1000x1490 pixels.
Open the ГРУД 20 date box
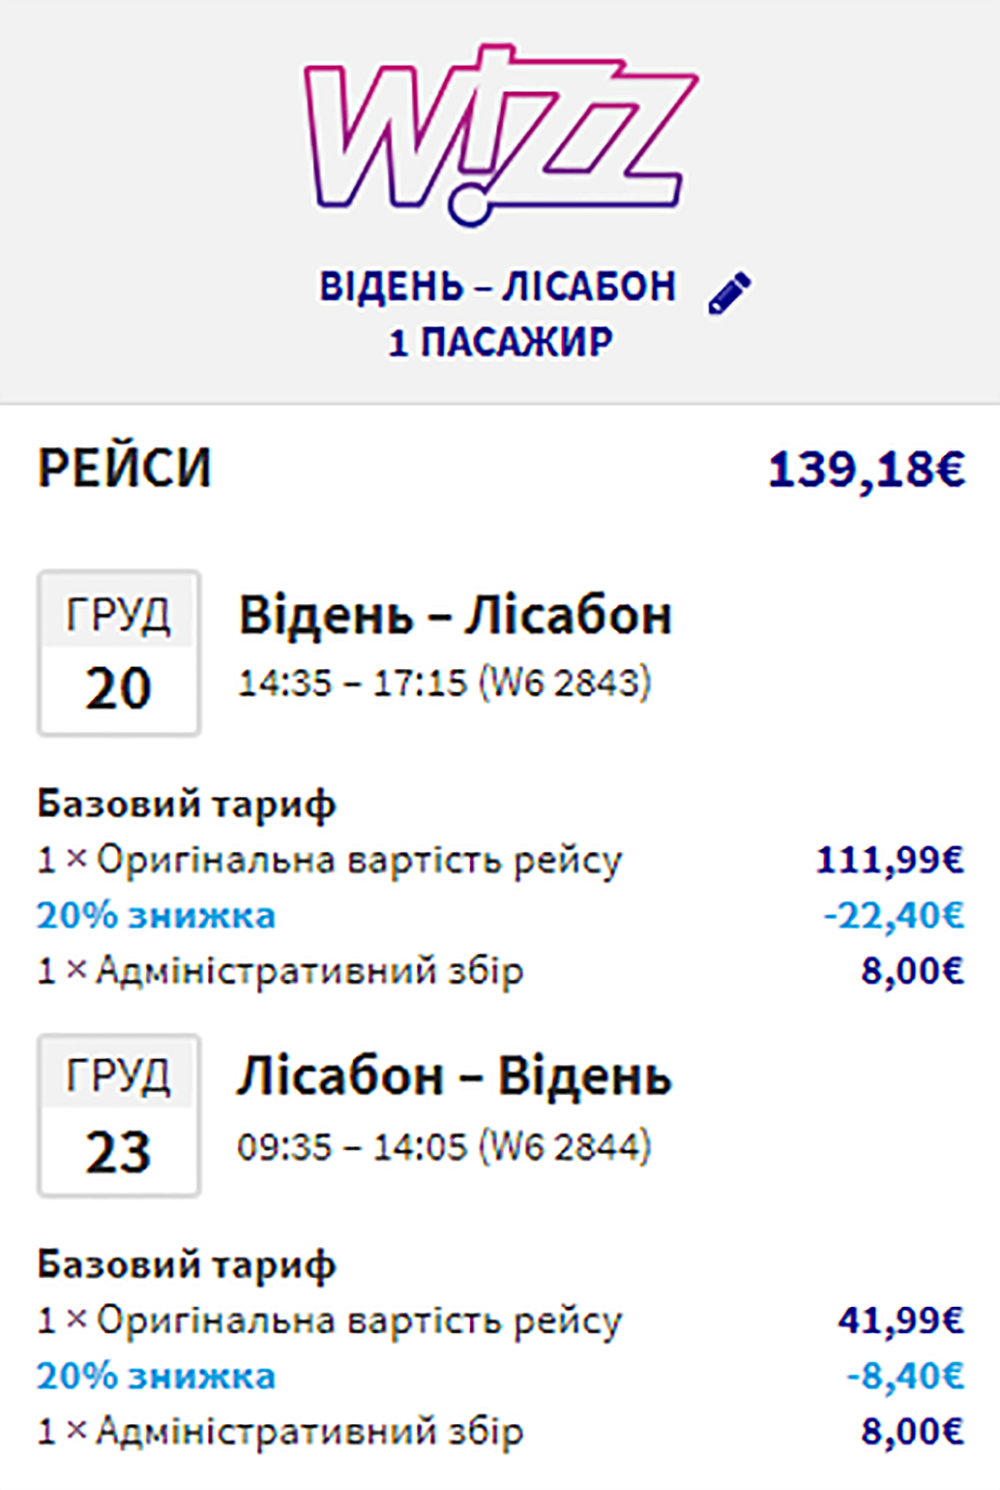119,653
